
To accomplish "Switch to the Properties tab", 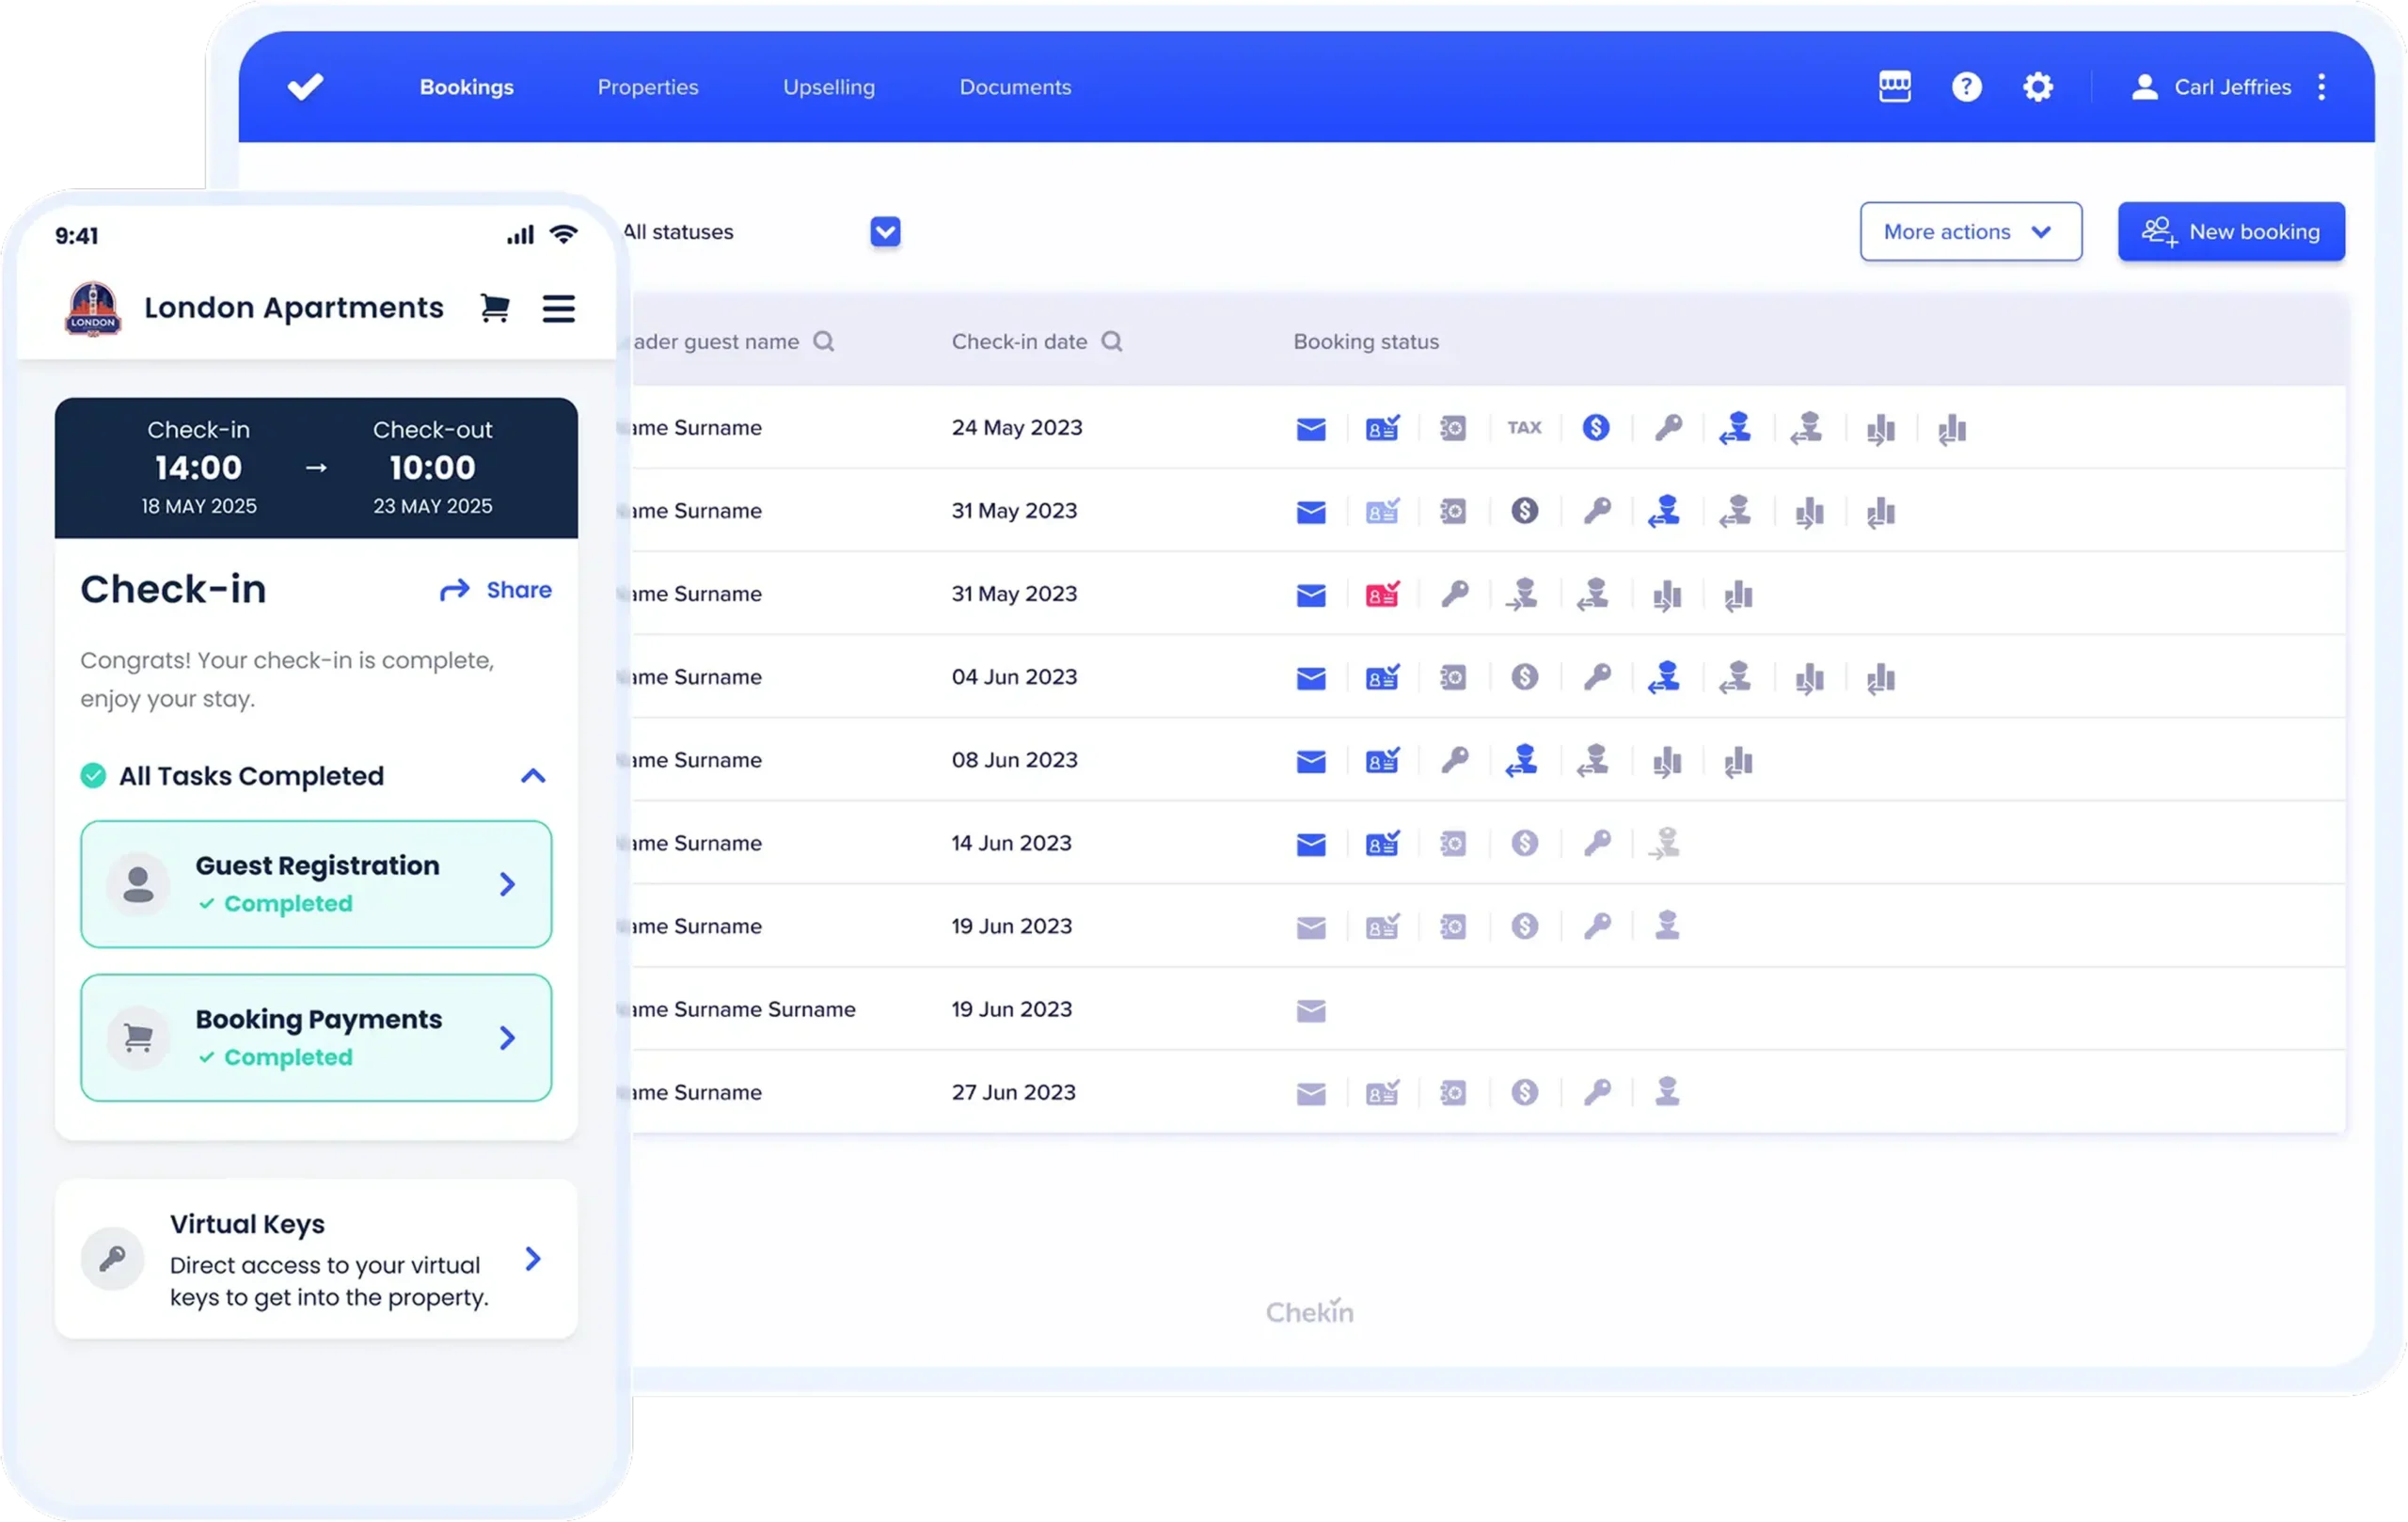I will click(x=648, y=87).
